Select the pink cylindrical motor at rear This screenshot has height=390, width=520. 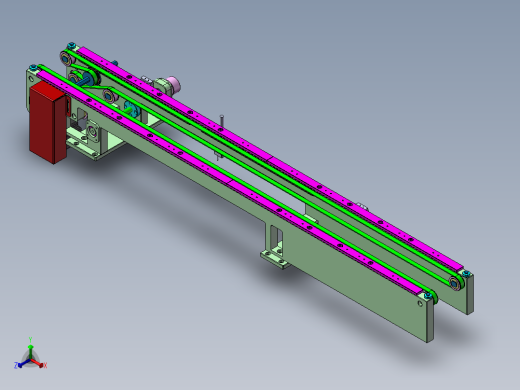pos(174,84)
